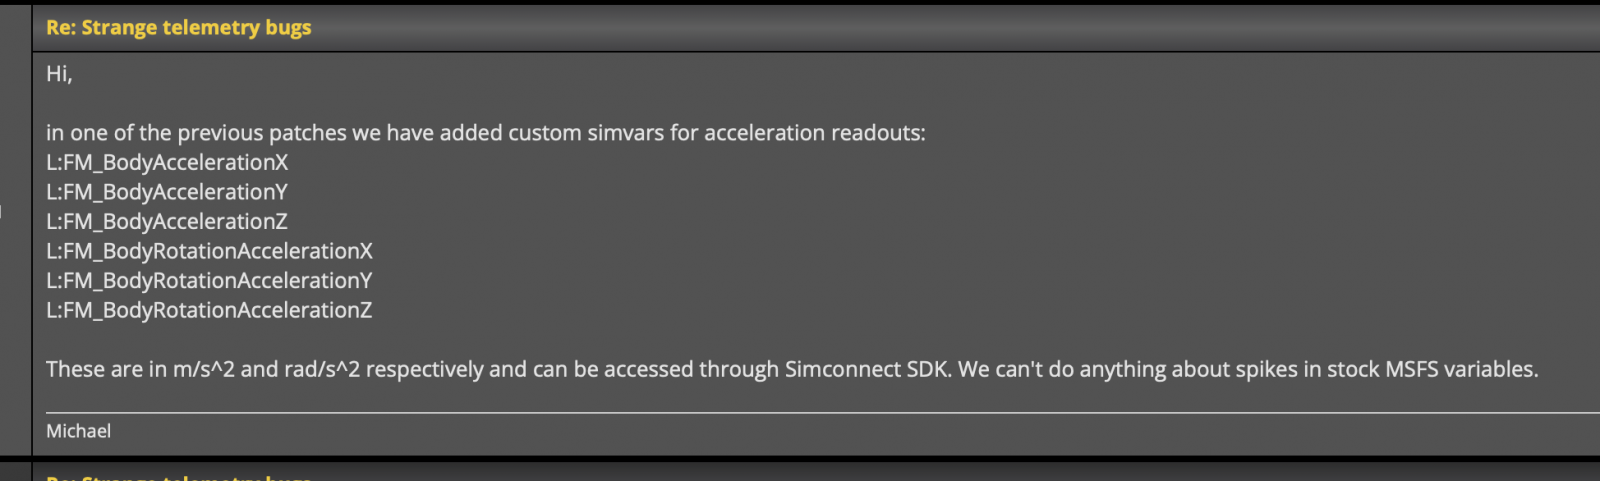The width and height of the screenshot is (1600, 481).
Task: Select the L:FM_BodyAccelerationY line
Action: pos(167,192)
